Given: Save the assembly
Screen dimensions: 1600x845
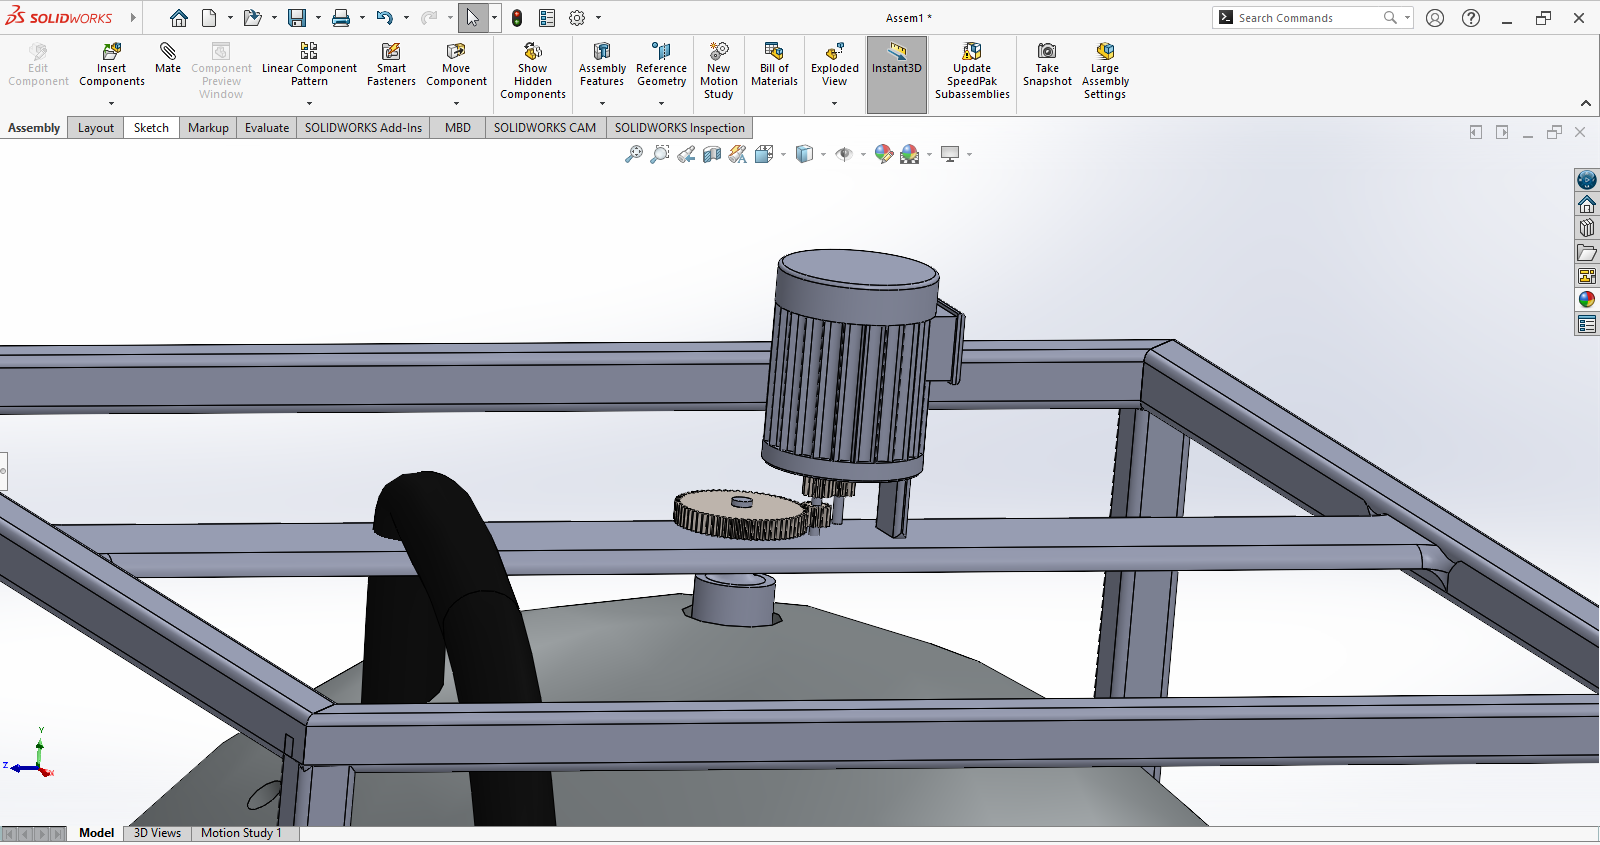Looking at the screenshot, I should click(297, 18).
